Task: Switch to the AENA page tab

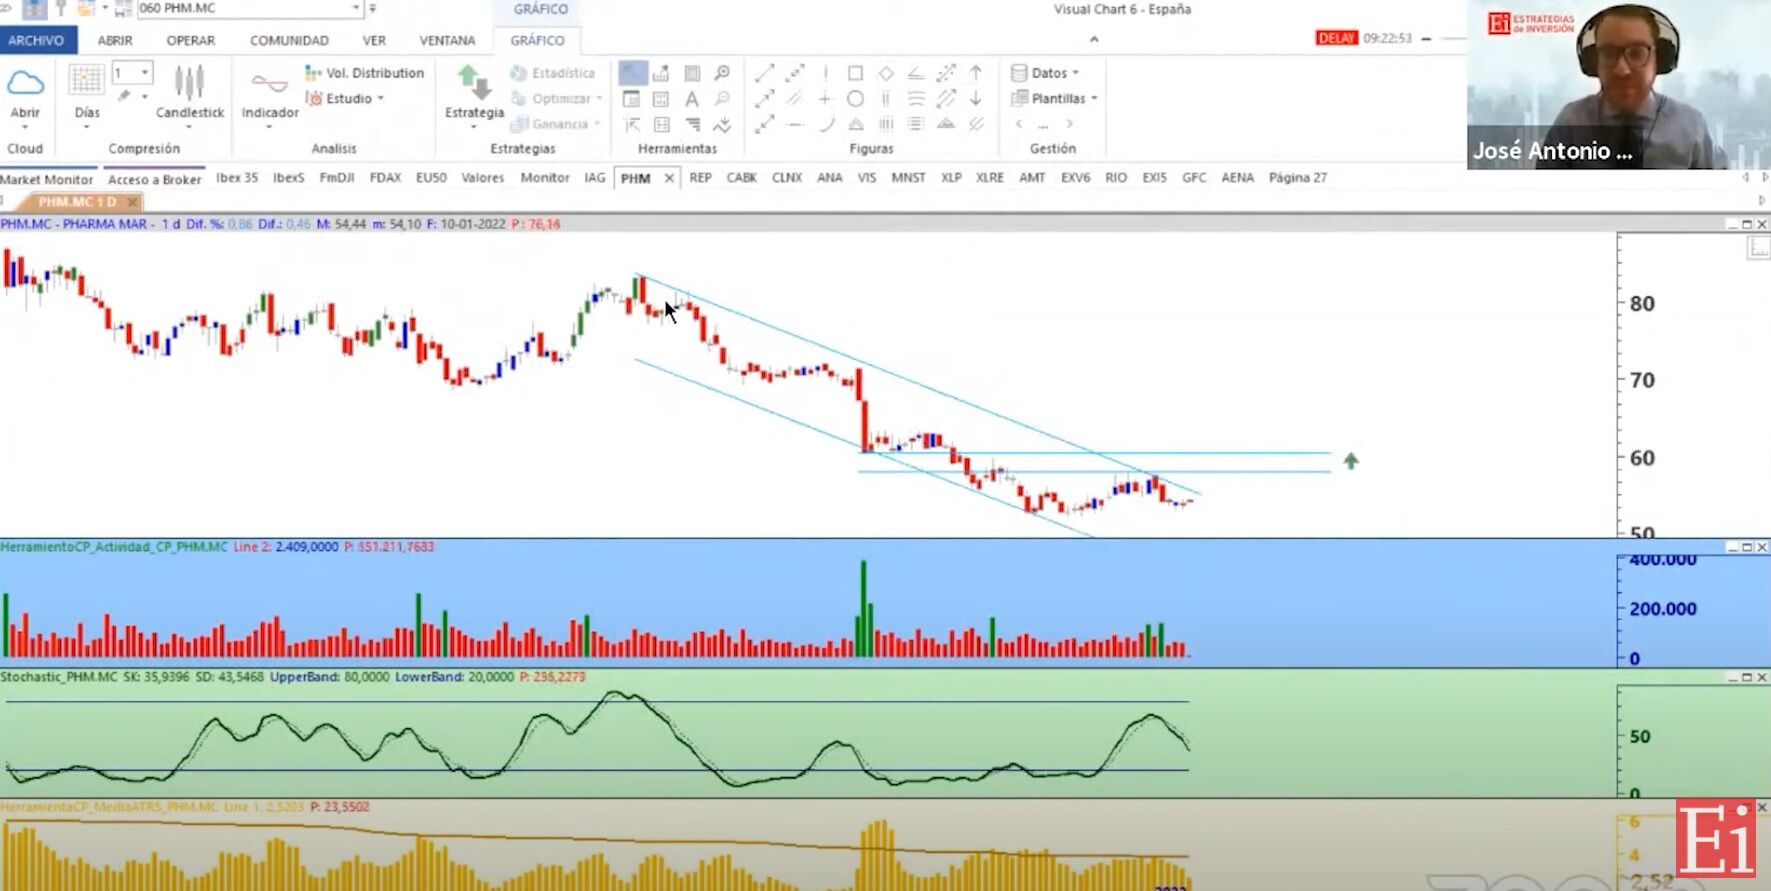Action: [x=1238, y=178]
